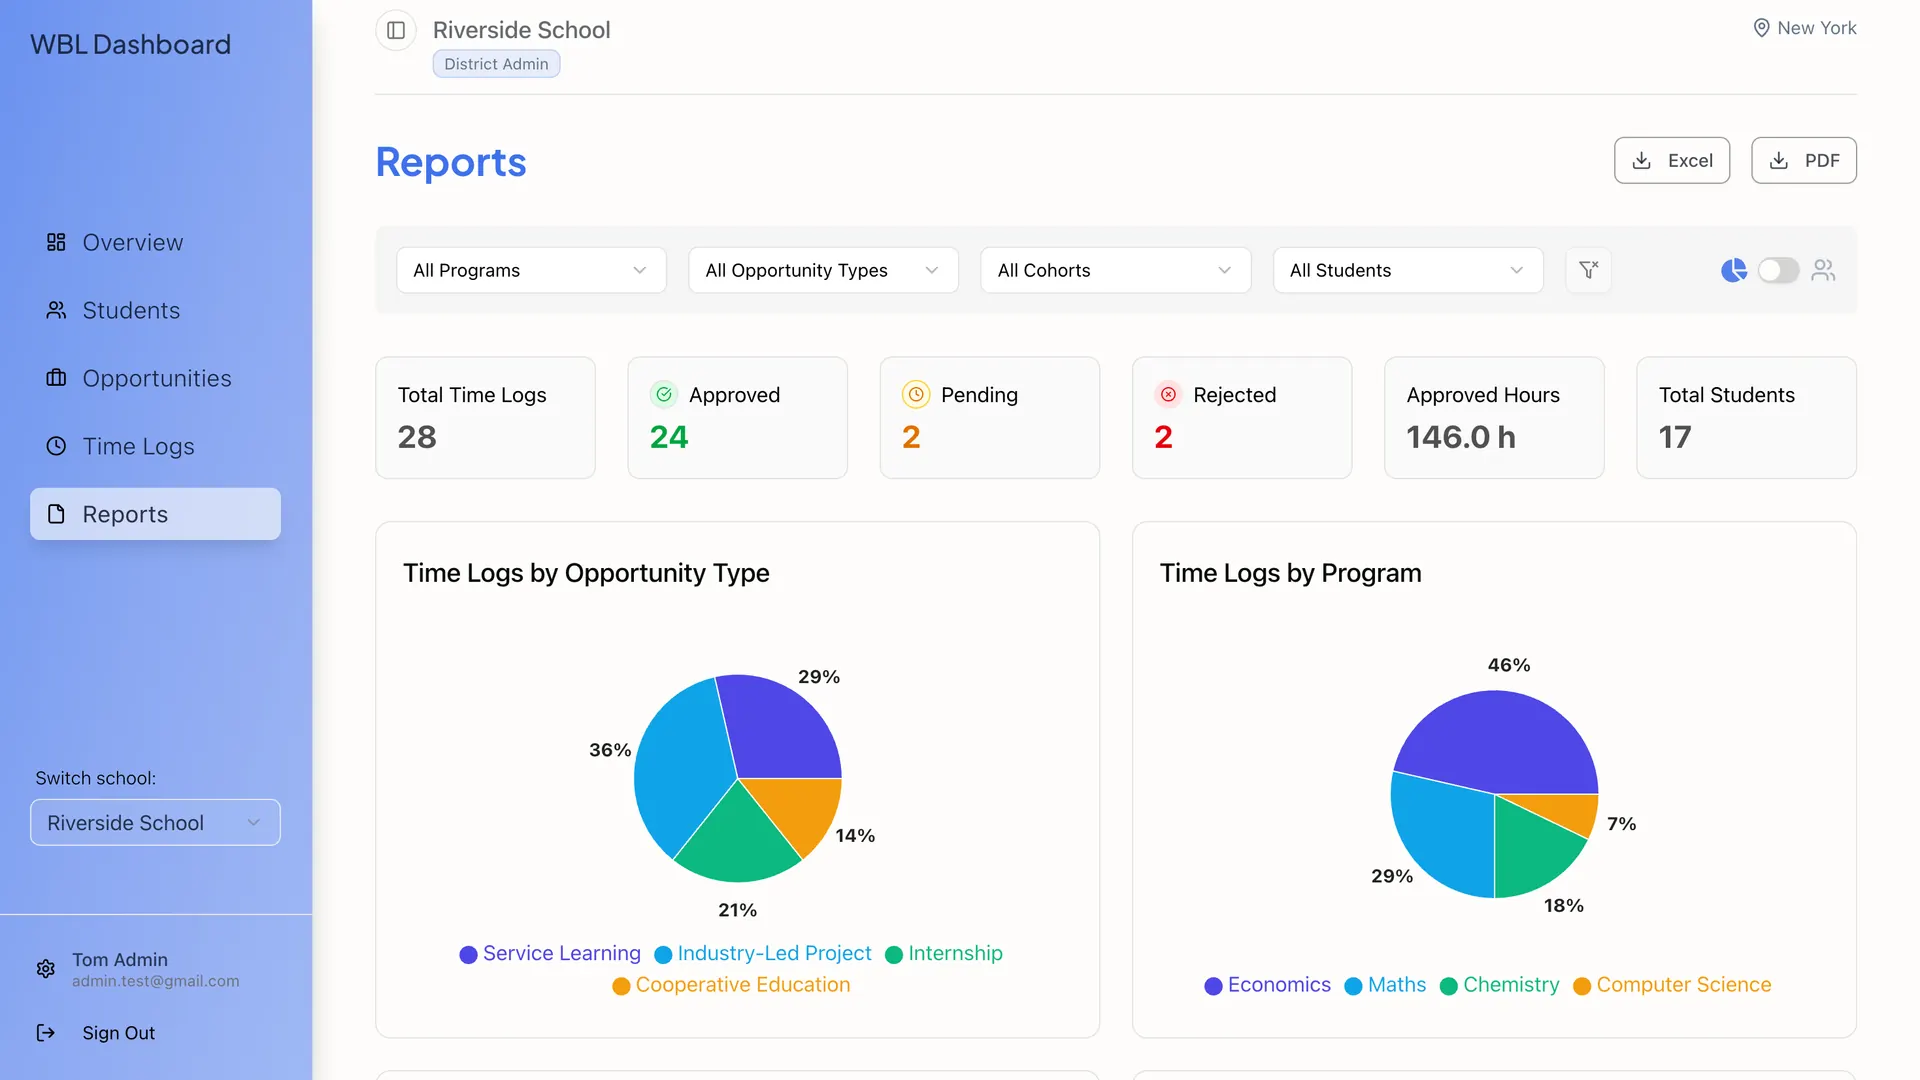
Task: Click the pie chart view icon
Action: click(x=1733, y=270)
